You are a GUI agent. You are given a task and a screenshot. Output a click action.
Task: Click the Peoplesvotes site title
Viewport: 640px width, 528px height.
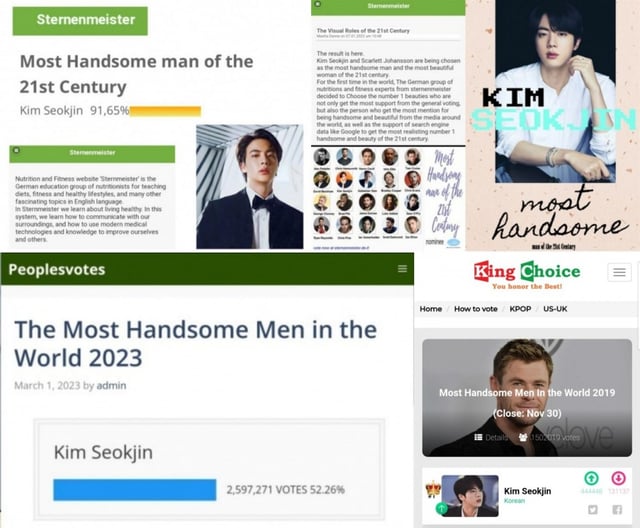57,269
